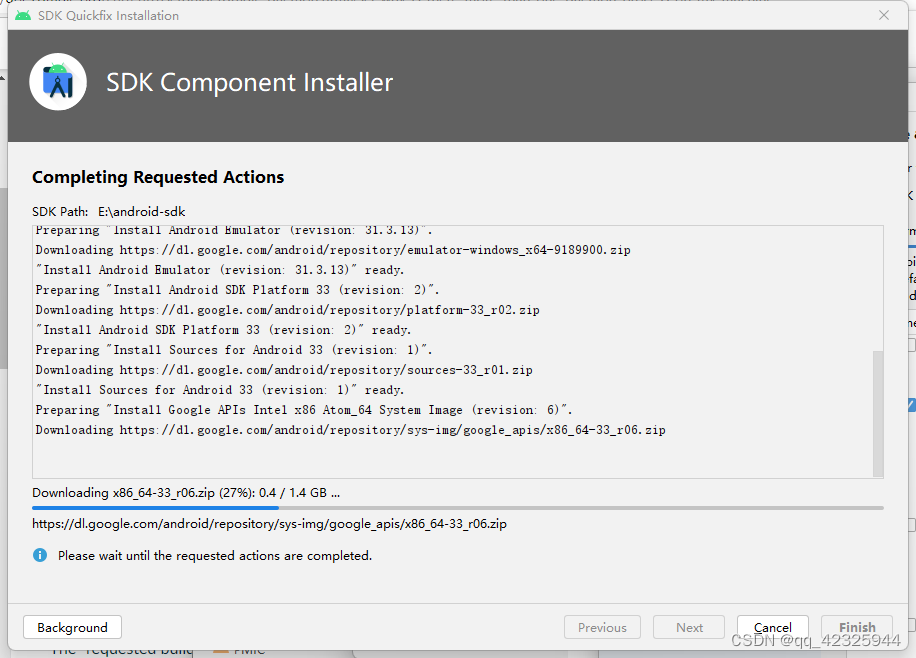Click the Android Studio logo icon in header
This screenshot has height=658, width=916.
pos(58,82)
